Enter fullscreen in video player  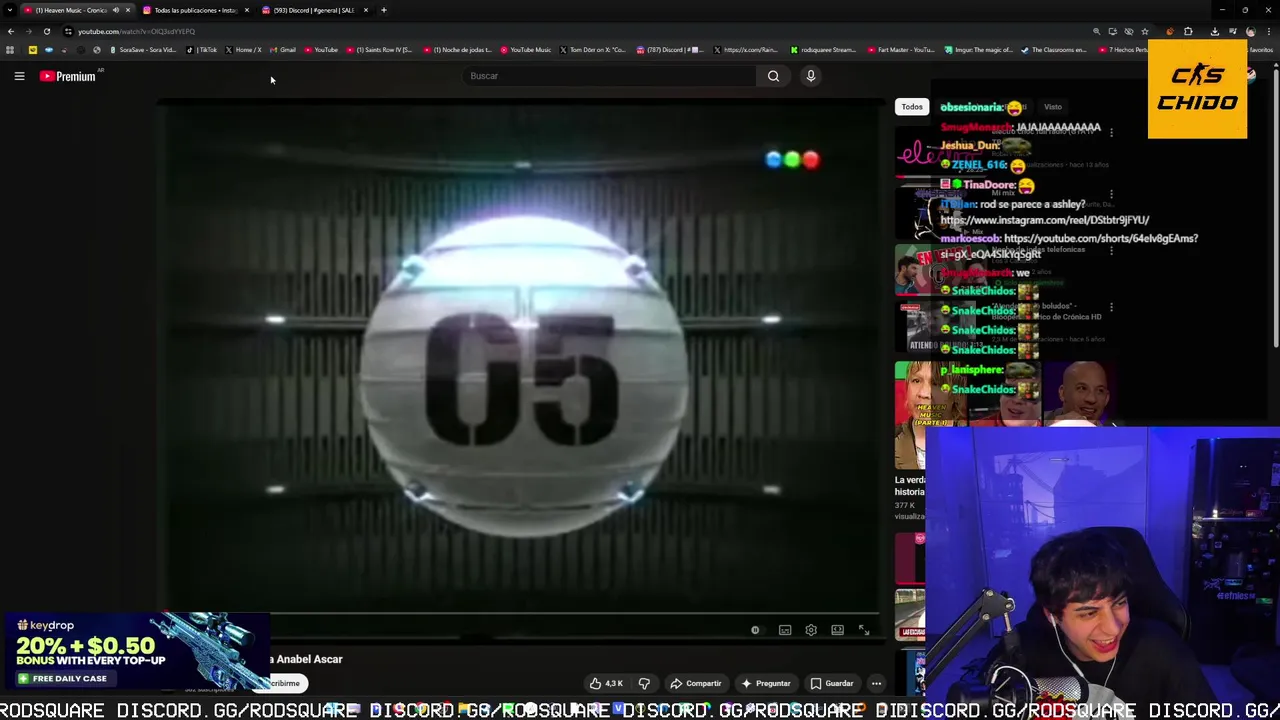coord(864,630)
